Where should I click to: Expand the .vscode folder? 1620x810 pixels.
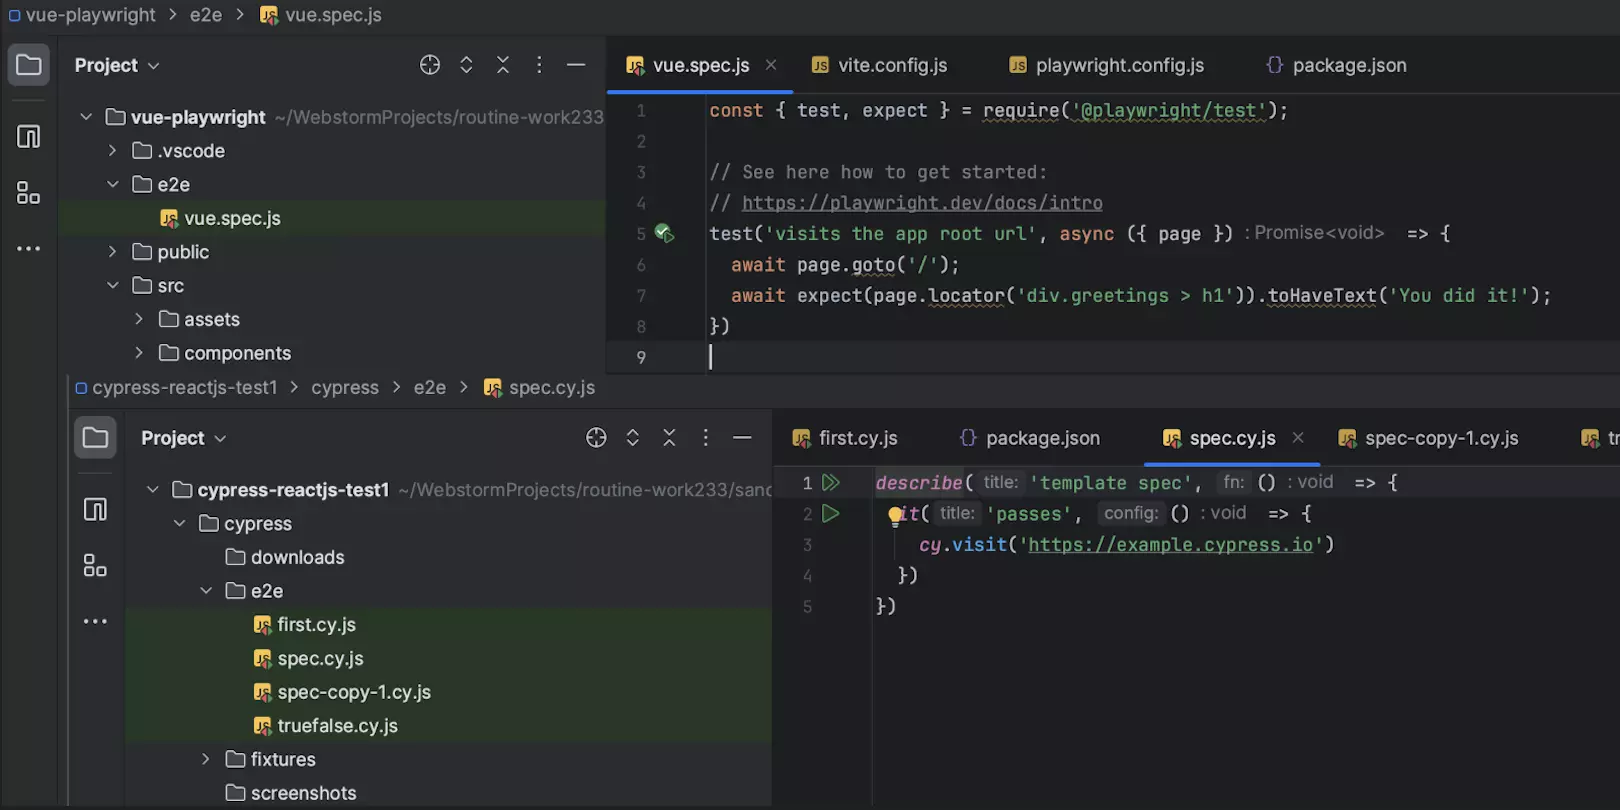[113, 151]
